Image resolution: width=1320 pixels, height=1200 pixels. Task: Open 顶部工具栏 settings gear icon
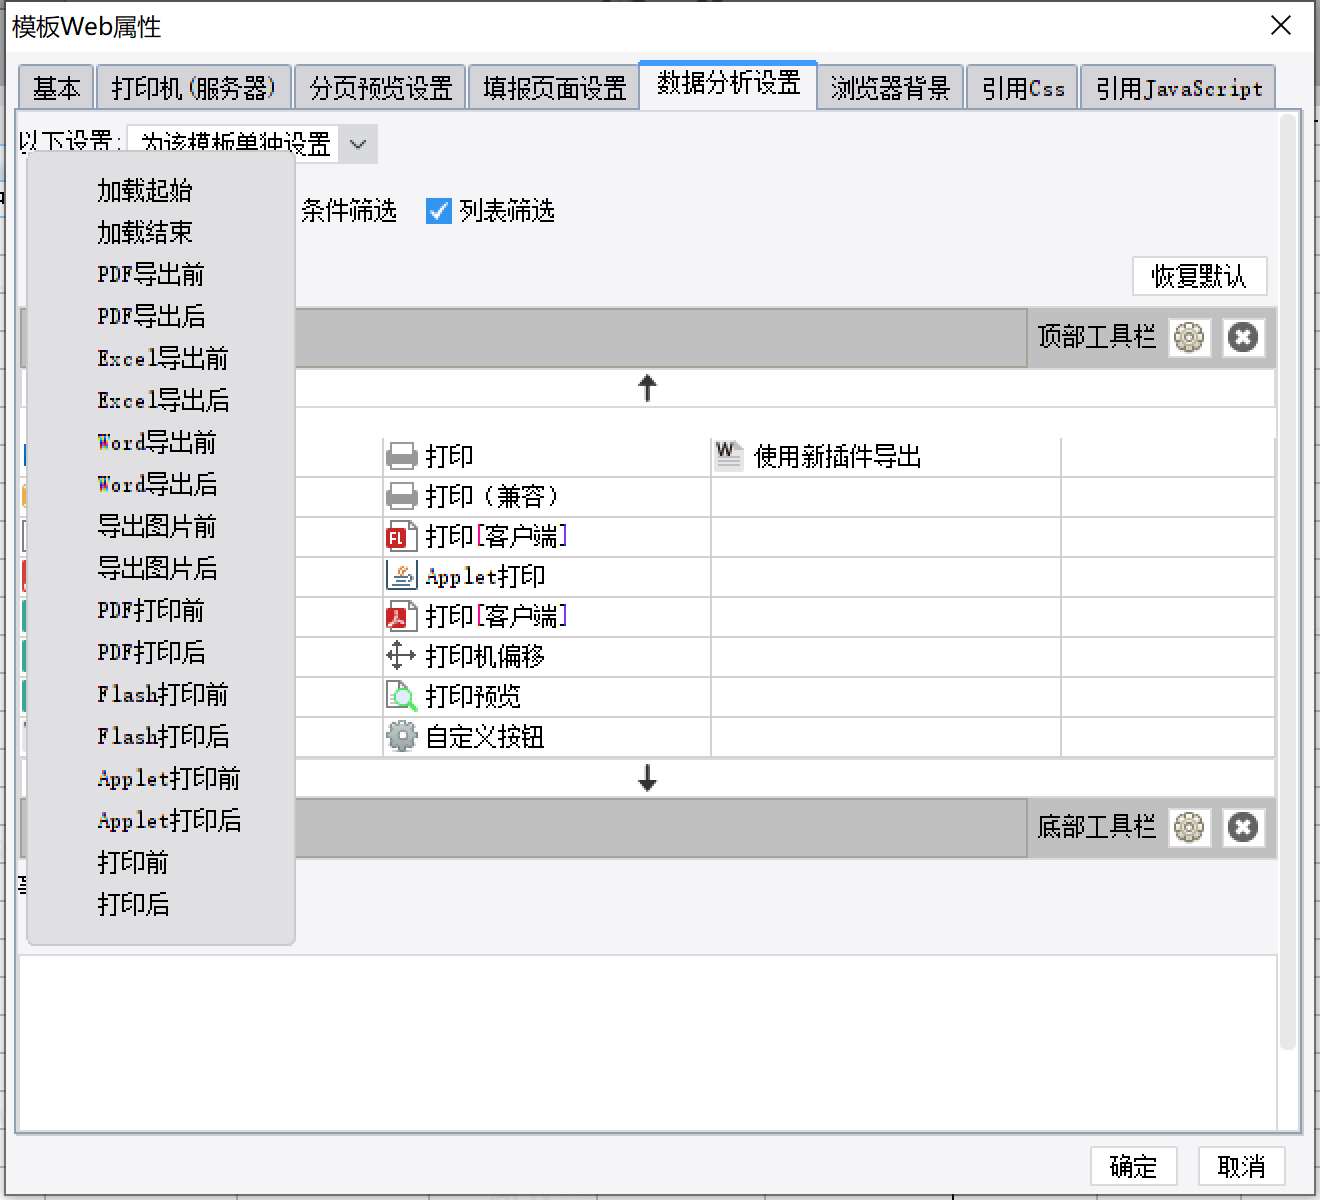coord(1189,338)
